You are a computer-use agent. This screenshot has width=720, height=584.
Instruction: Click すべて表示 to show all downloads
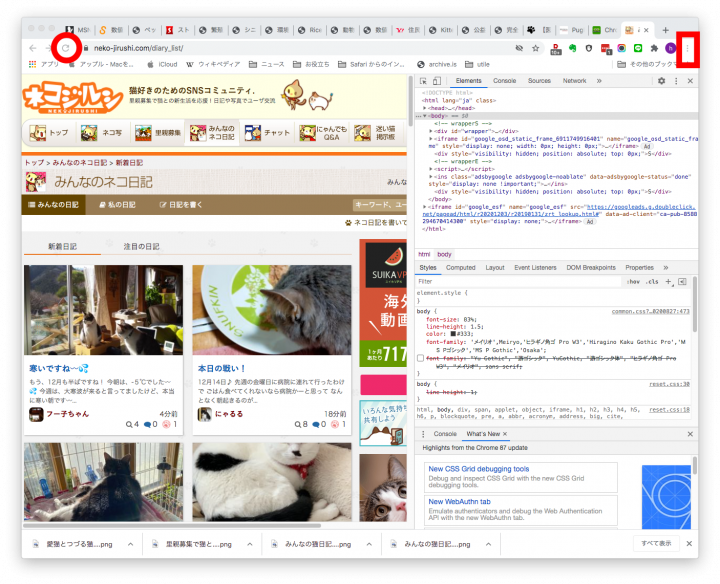tap(656, 543)
